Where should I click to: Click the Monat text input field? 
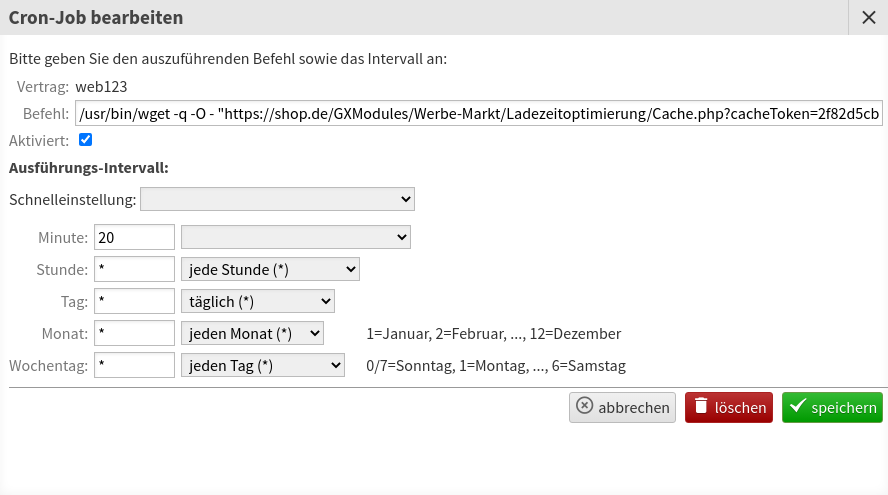click(x=134, y=333)
